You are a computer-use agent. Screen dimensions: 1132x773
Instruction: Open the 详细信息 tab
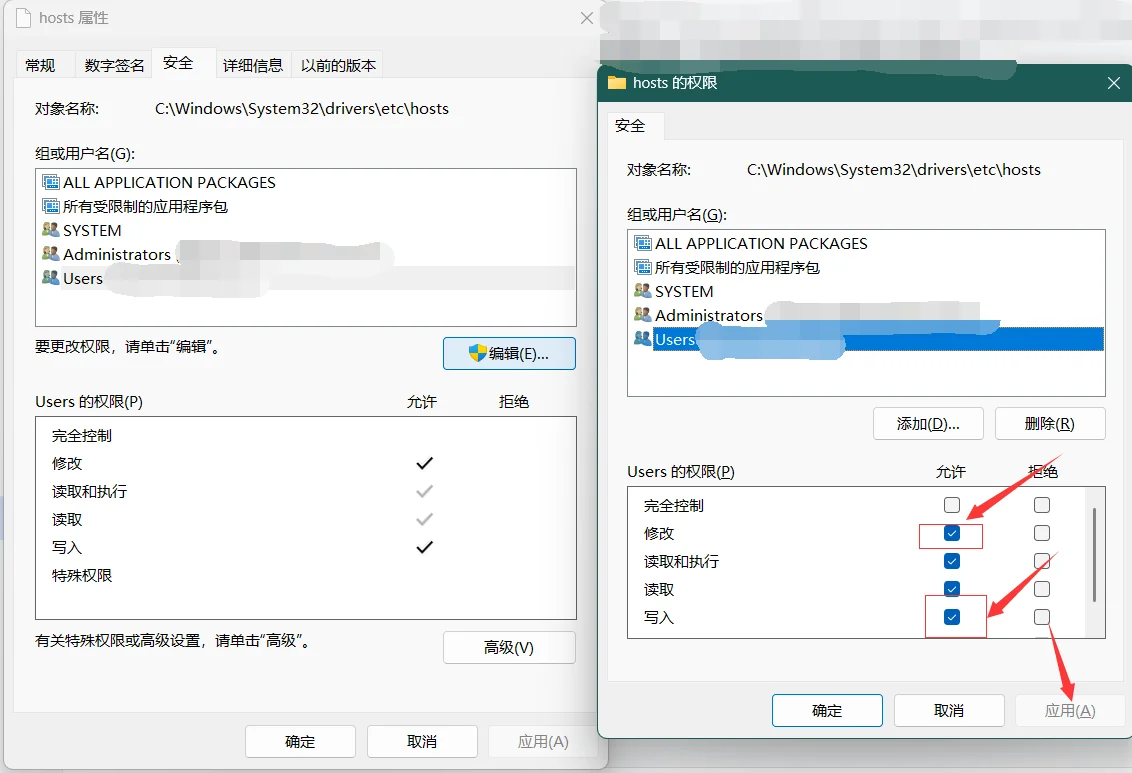click(252, 65)
